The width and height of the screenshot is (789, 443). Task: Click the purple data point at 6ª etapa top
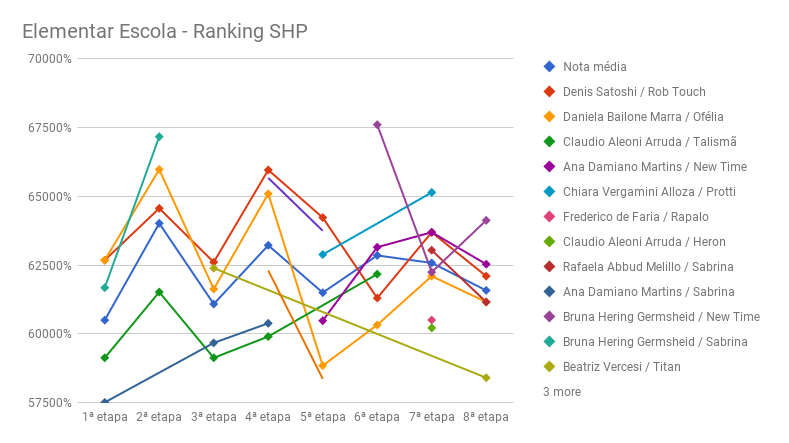pyautogui.click(x=377, y=125)
